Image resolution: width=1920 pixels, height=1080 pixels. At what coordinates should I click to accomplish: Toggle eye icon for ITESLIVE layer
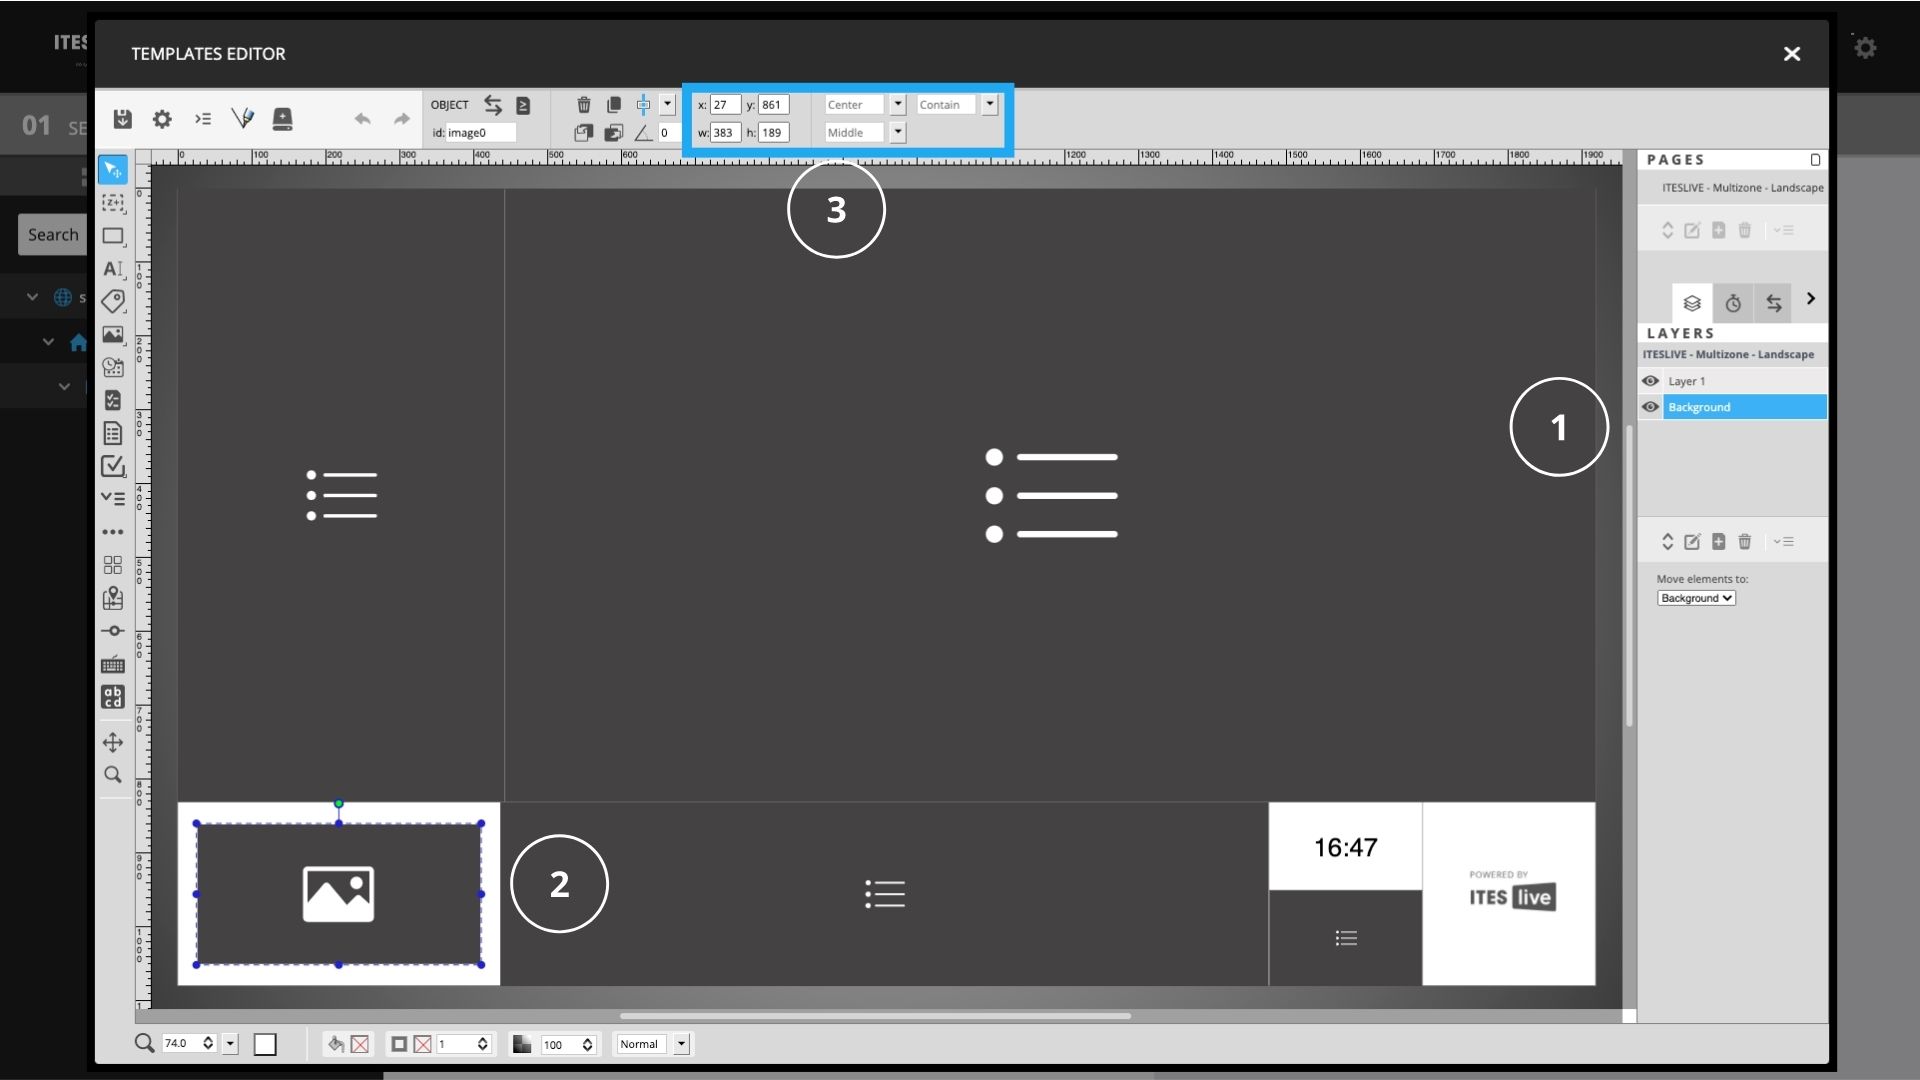[1651, 381]
